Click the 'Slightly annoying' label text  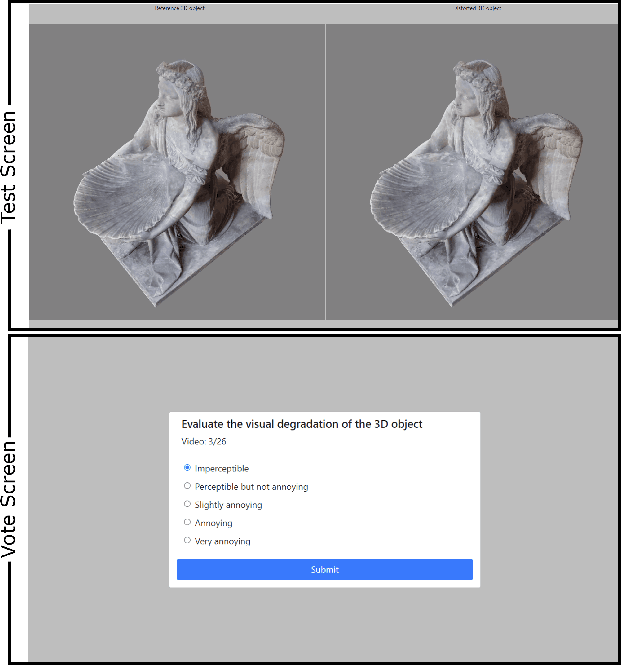[229, 506]
